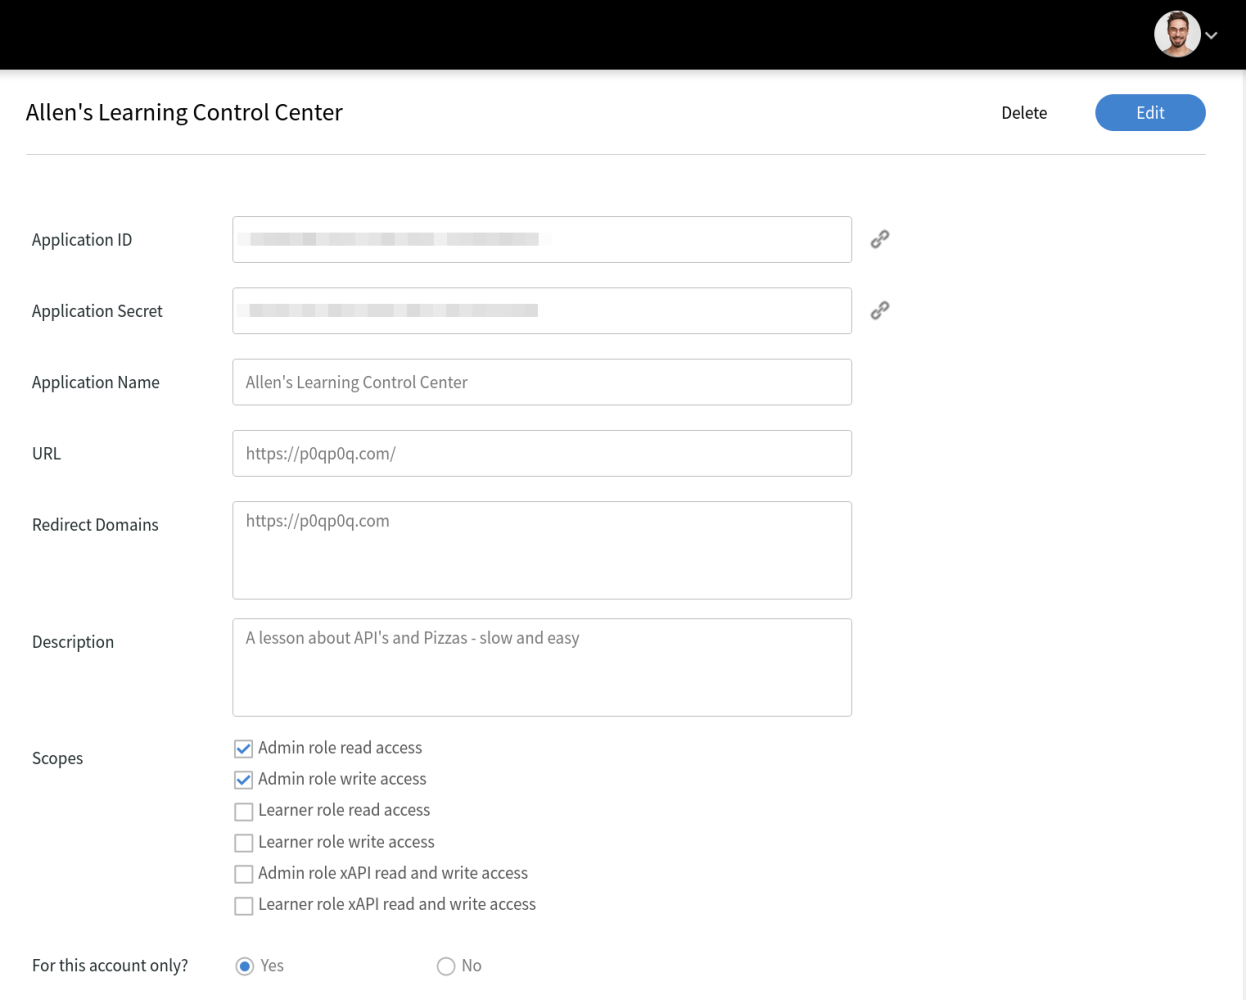
Task: Click the Delete link
Action: tap(1023, 113)
